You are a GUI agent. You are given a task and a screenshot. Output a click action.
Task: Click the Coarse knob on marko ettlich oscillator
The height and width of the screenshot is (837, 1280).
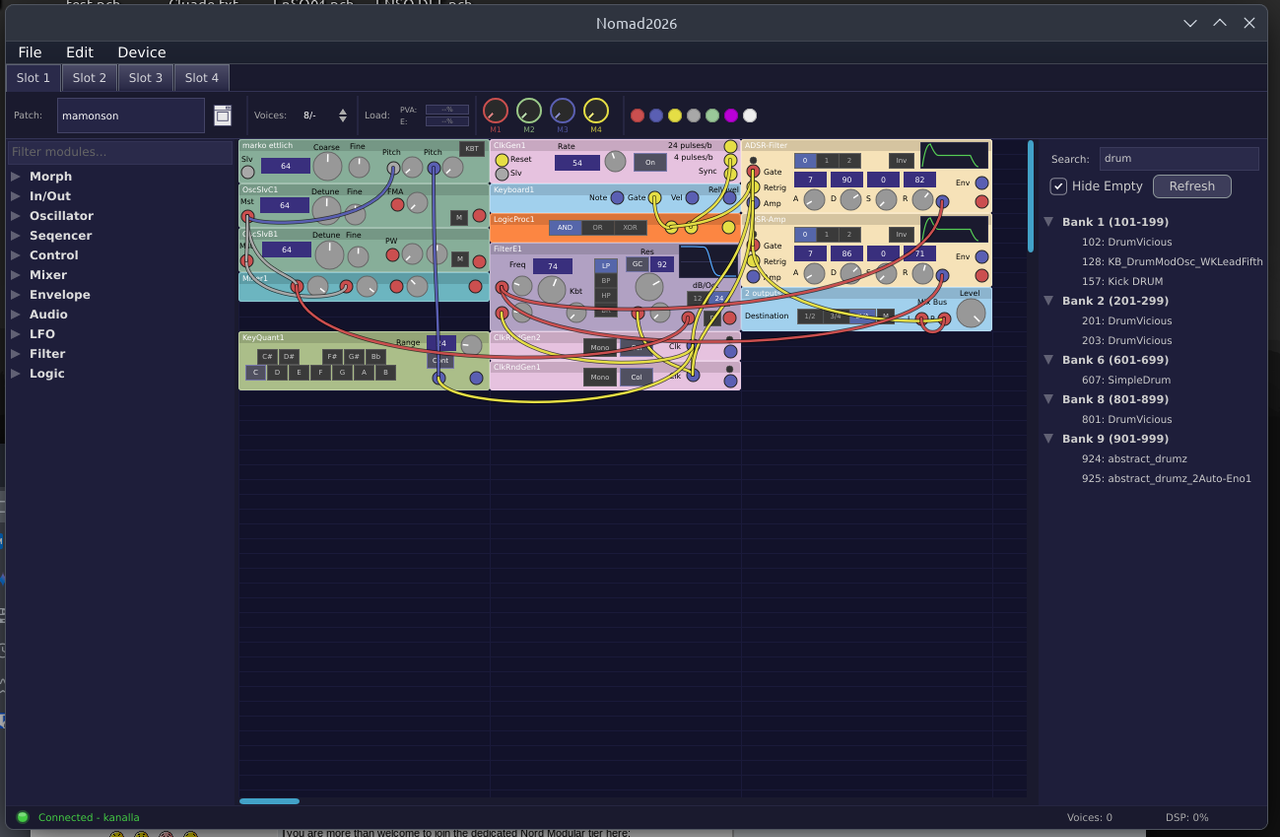click(x=327, y=166)
